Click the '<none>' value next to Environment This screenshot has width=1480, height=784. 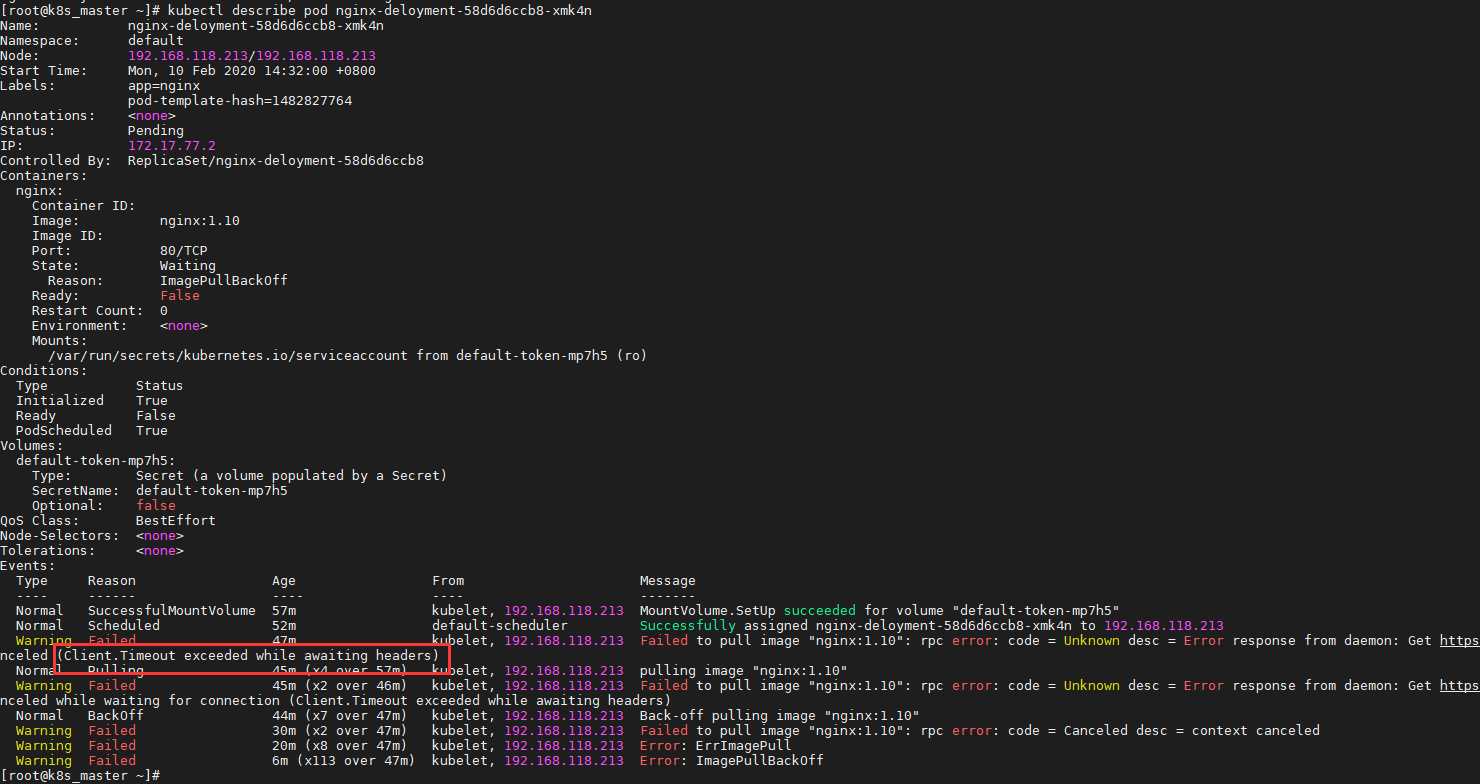pos(184,325)
